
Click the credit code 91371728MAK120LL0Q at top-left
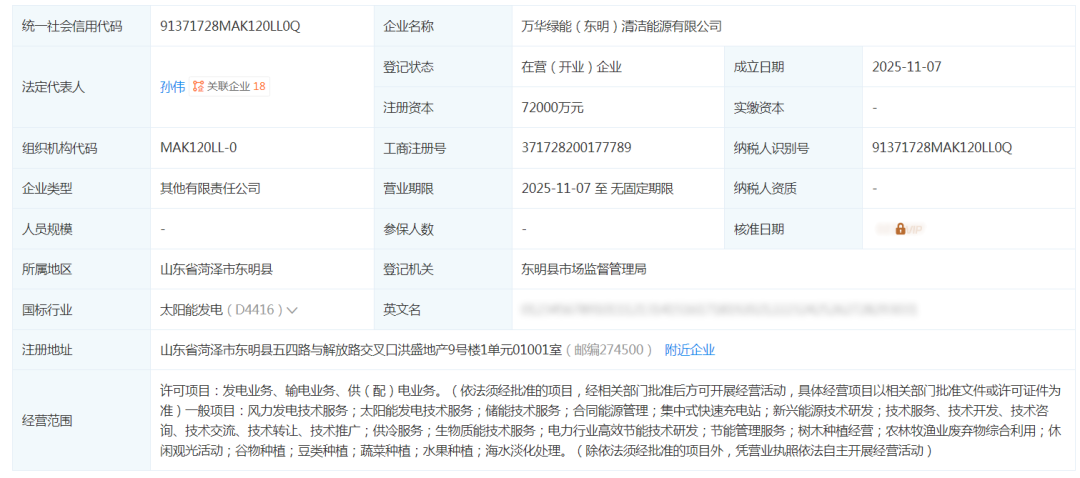click(230, 26)
